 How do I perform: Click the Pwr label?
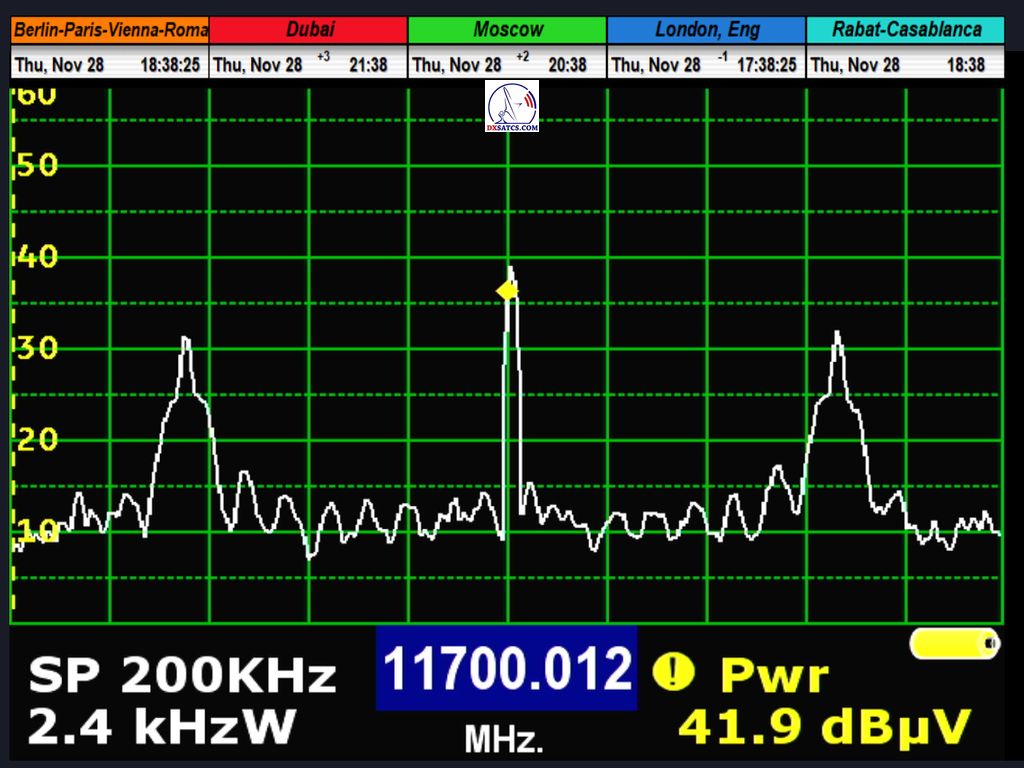tap(775, 676)
